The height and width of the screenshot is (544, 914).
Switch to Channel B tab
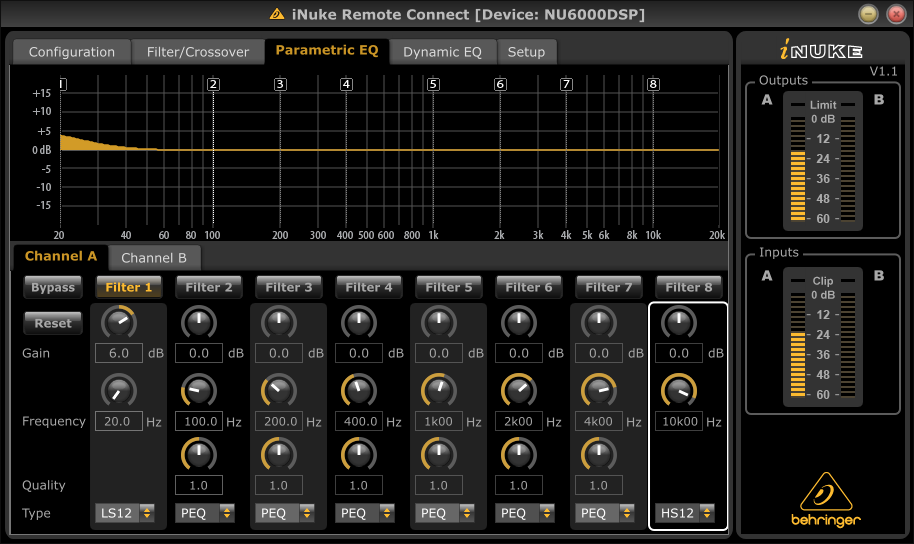coord(154,258)
